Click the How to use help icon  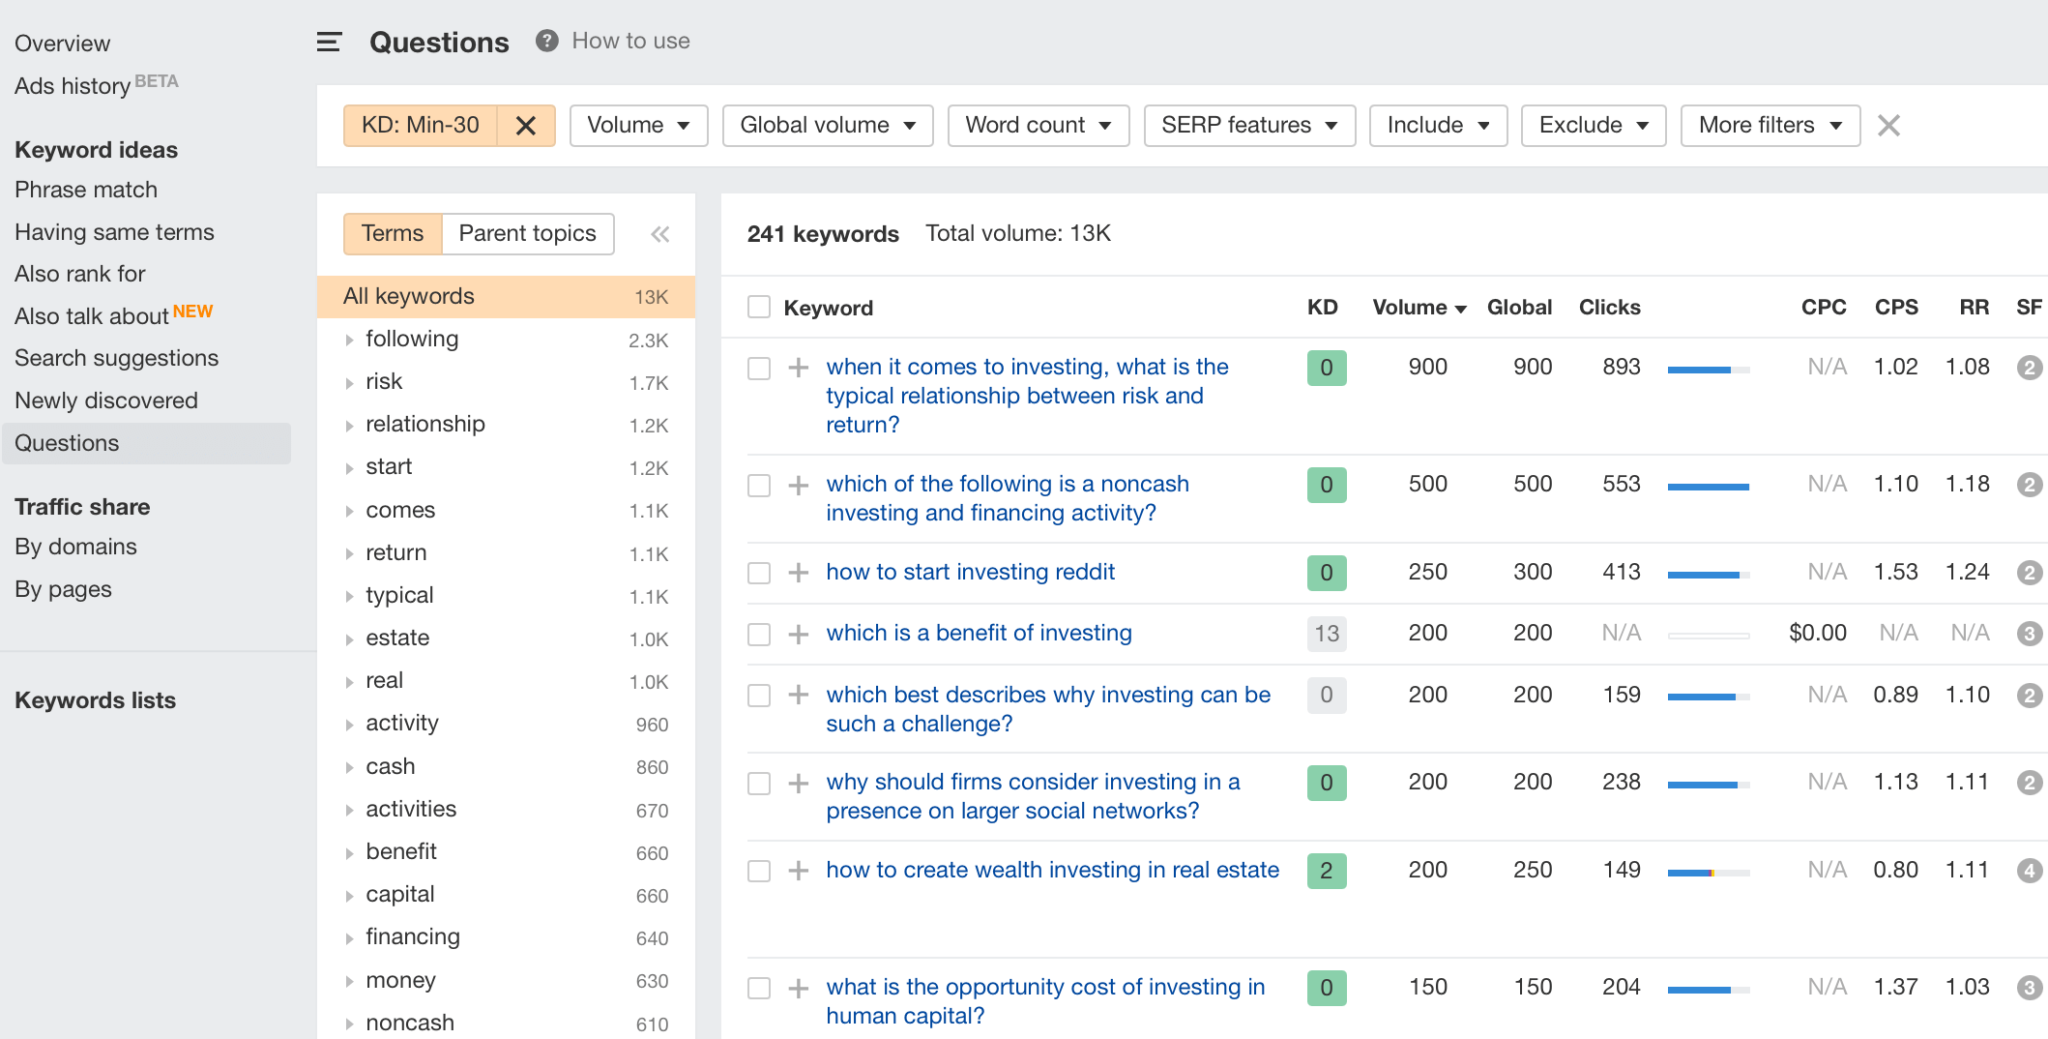click(x=546, y=41)
